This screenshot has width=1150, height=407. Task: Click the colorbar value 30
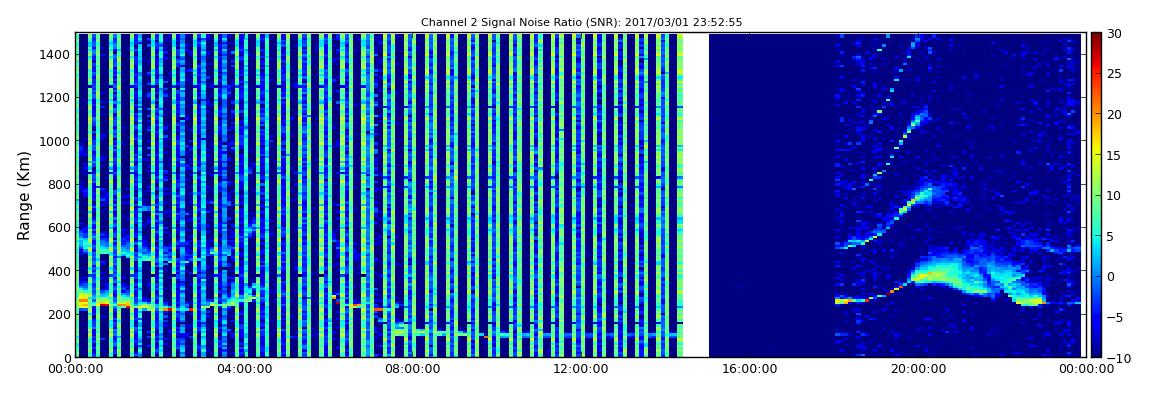click(x=1114, y=34)
